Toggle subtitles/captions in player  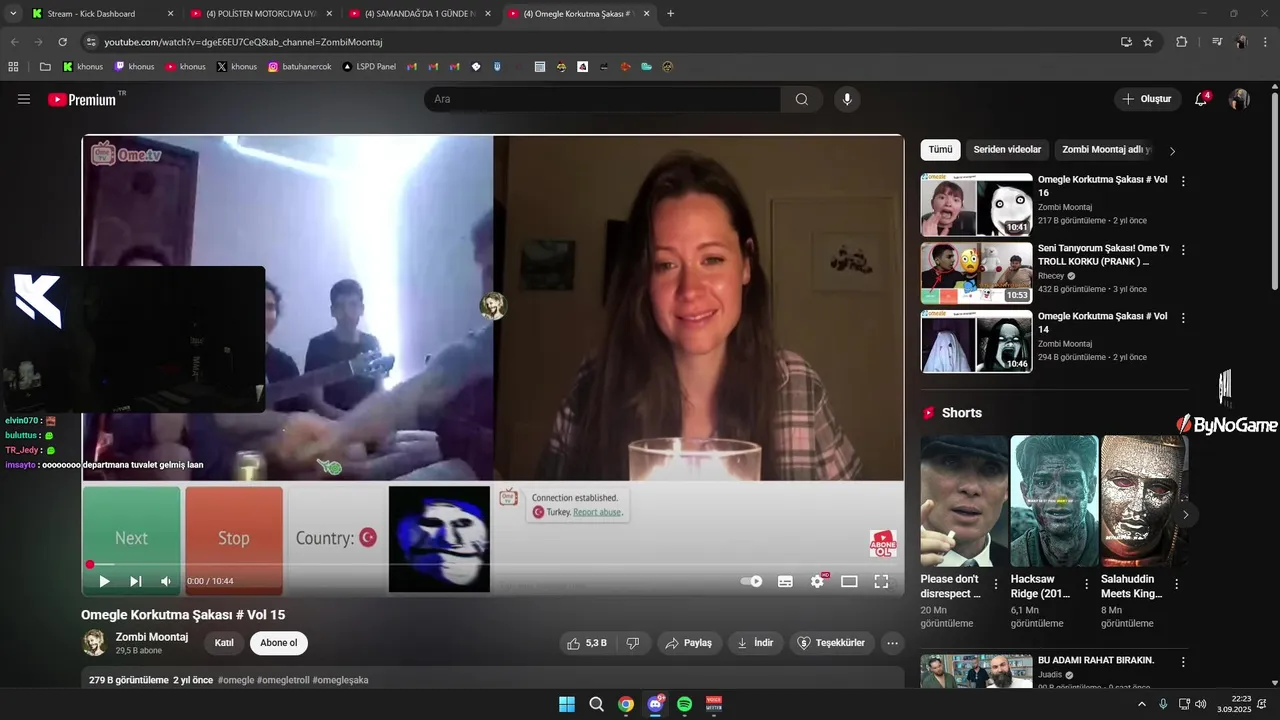point(785,581)
